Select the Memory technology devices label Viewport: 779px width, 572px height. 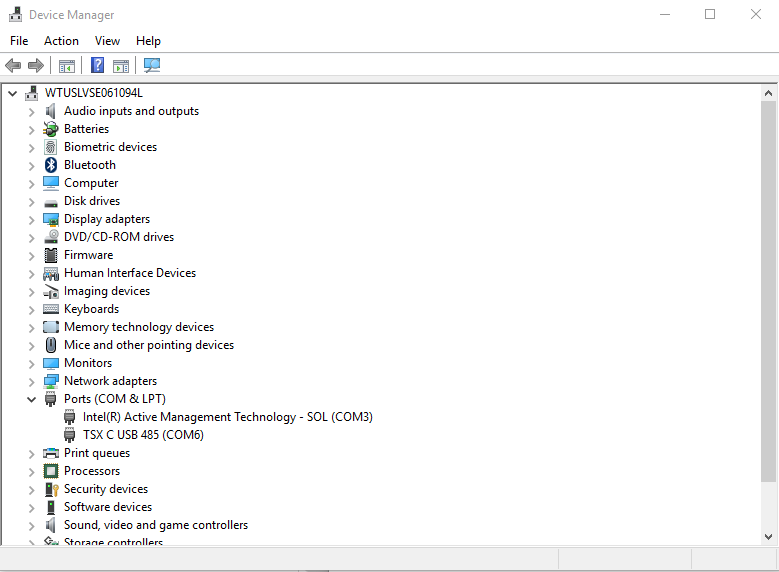coord(139,327)
